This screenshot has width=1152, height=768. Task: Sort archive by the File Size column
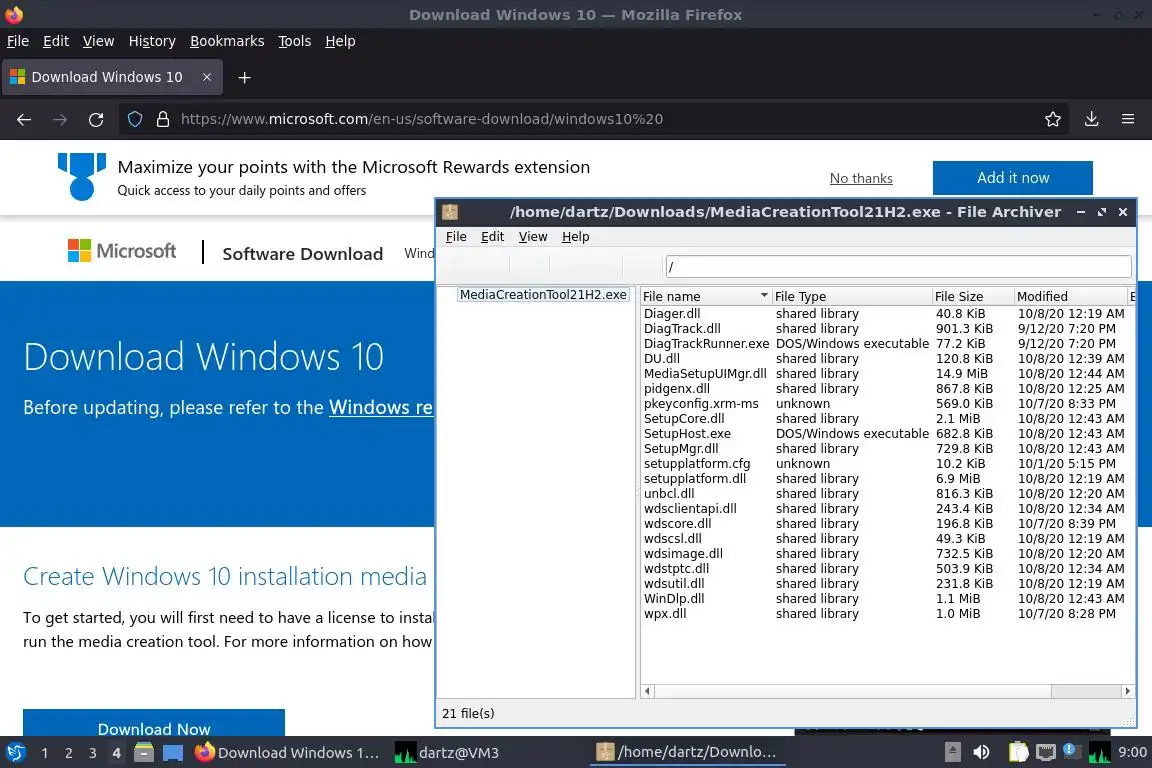tap(973, 296)
